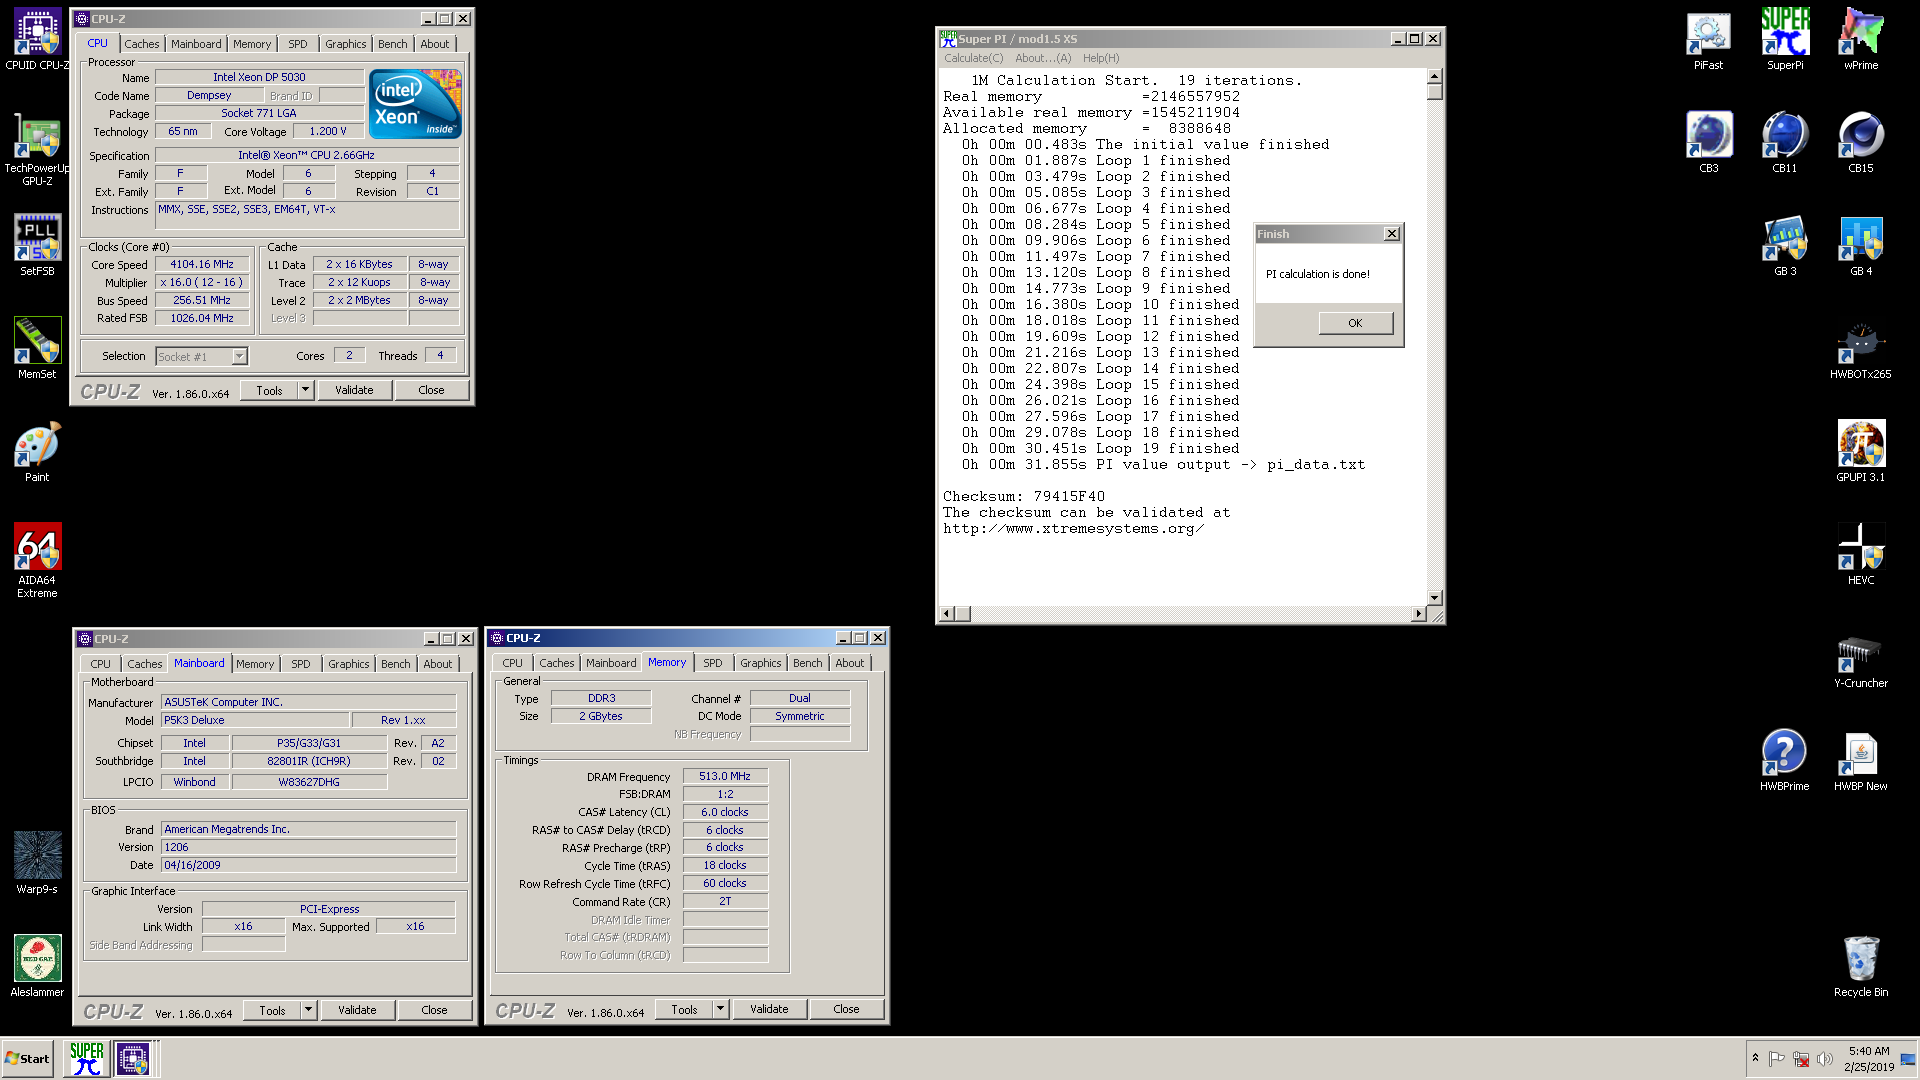
Task: Click Validate in the top CPU-Z window
Action: tap(354, 390)
